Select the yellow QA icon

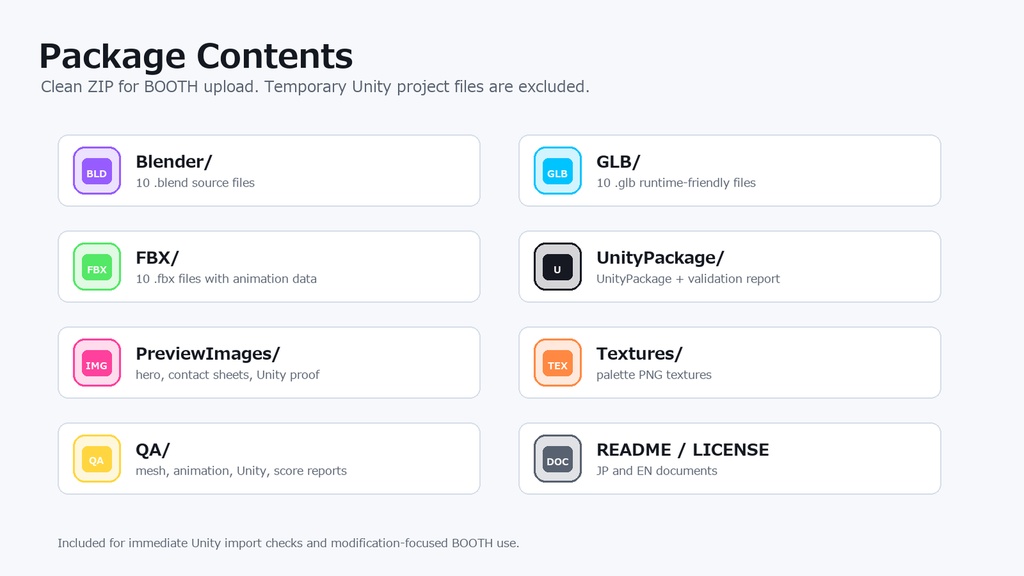tap(97, 458)
